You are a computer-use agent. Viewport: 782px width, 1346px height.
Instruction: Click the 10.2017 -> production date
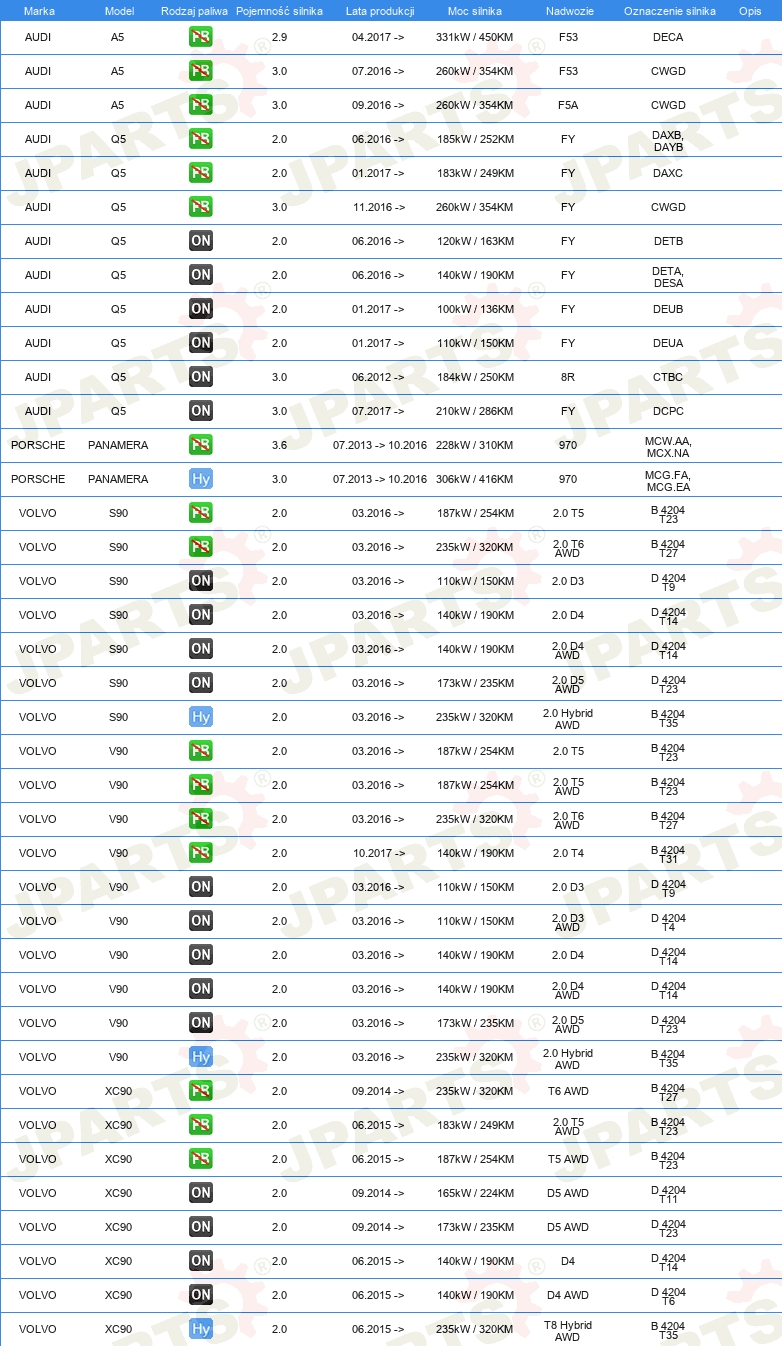[x=379, y=853]
